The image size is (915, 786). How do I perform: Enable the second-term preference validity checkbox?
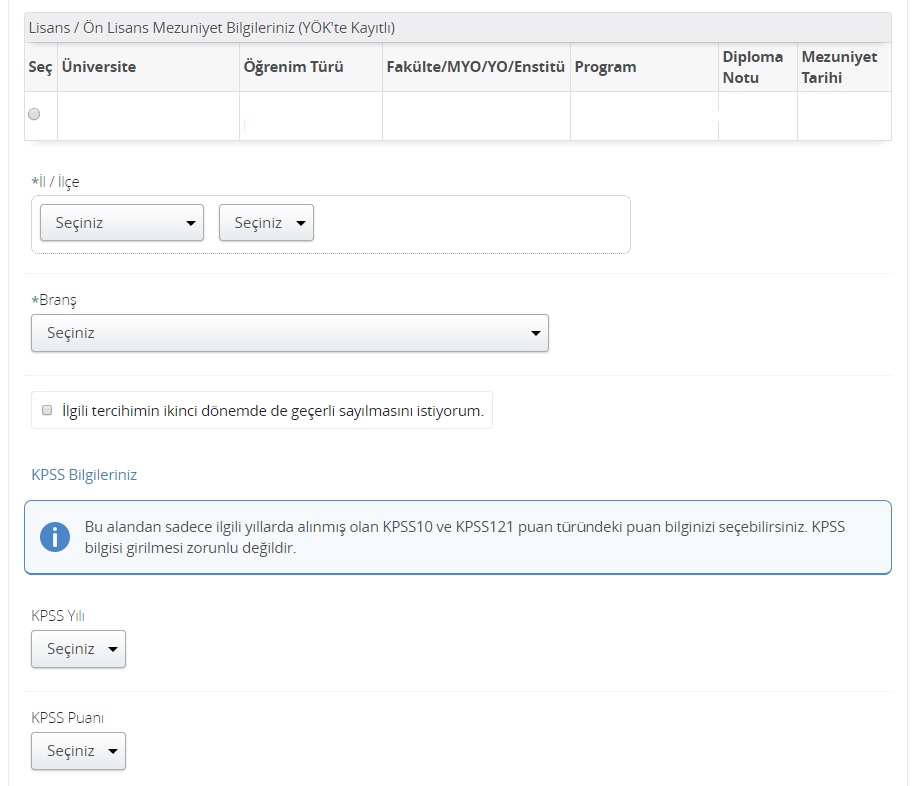click(x=47, y=410)
